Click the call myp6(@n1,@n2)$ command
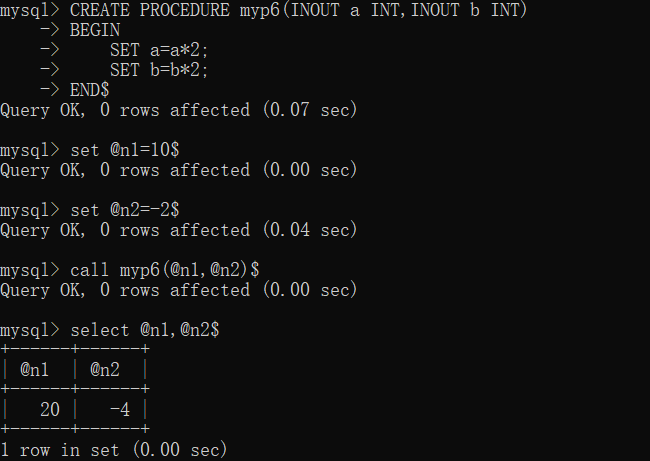This screenshot has height=461, width=650. (165, 270)
